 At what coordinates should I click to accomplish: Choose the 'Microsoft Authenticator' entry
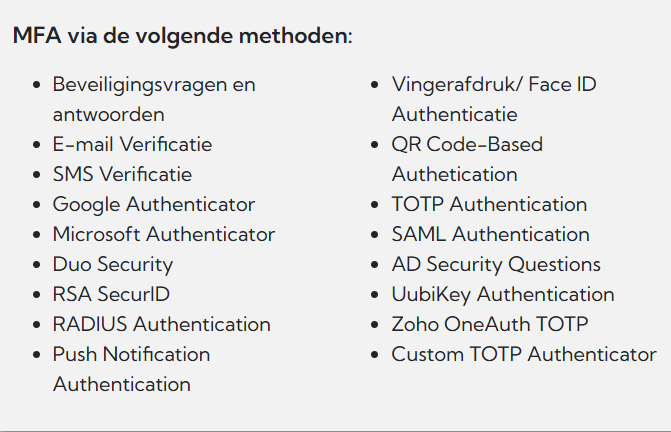point(163,234)
